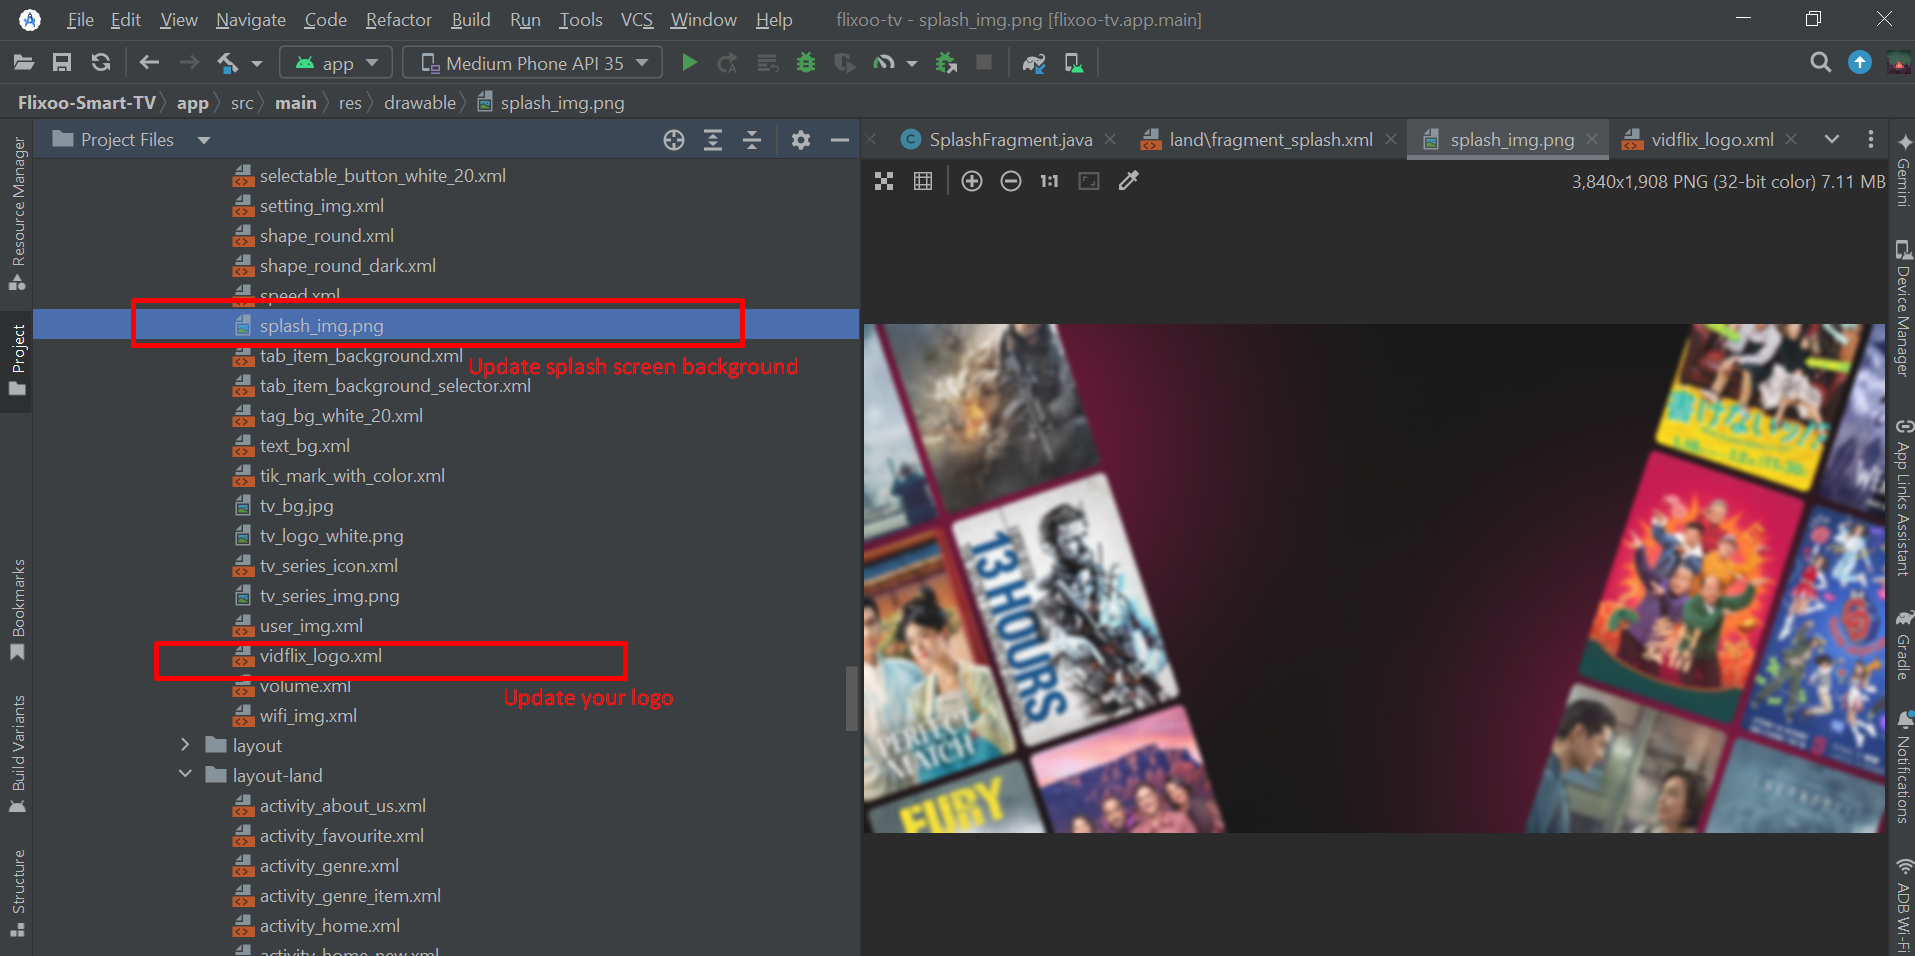The width and height of the screenshot is (1915, 956).
Task: Click Search Everywhere magnifier icon
Action: point(1820,63)
